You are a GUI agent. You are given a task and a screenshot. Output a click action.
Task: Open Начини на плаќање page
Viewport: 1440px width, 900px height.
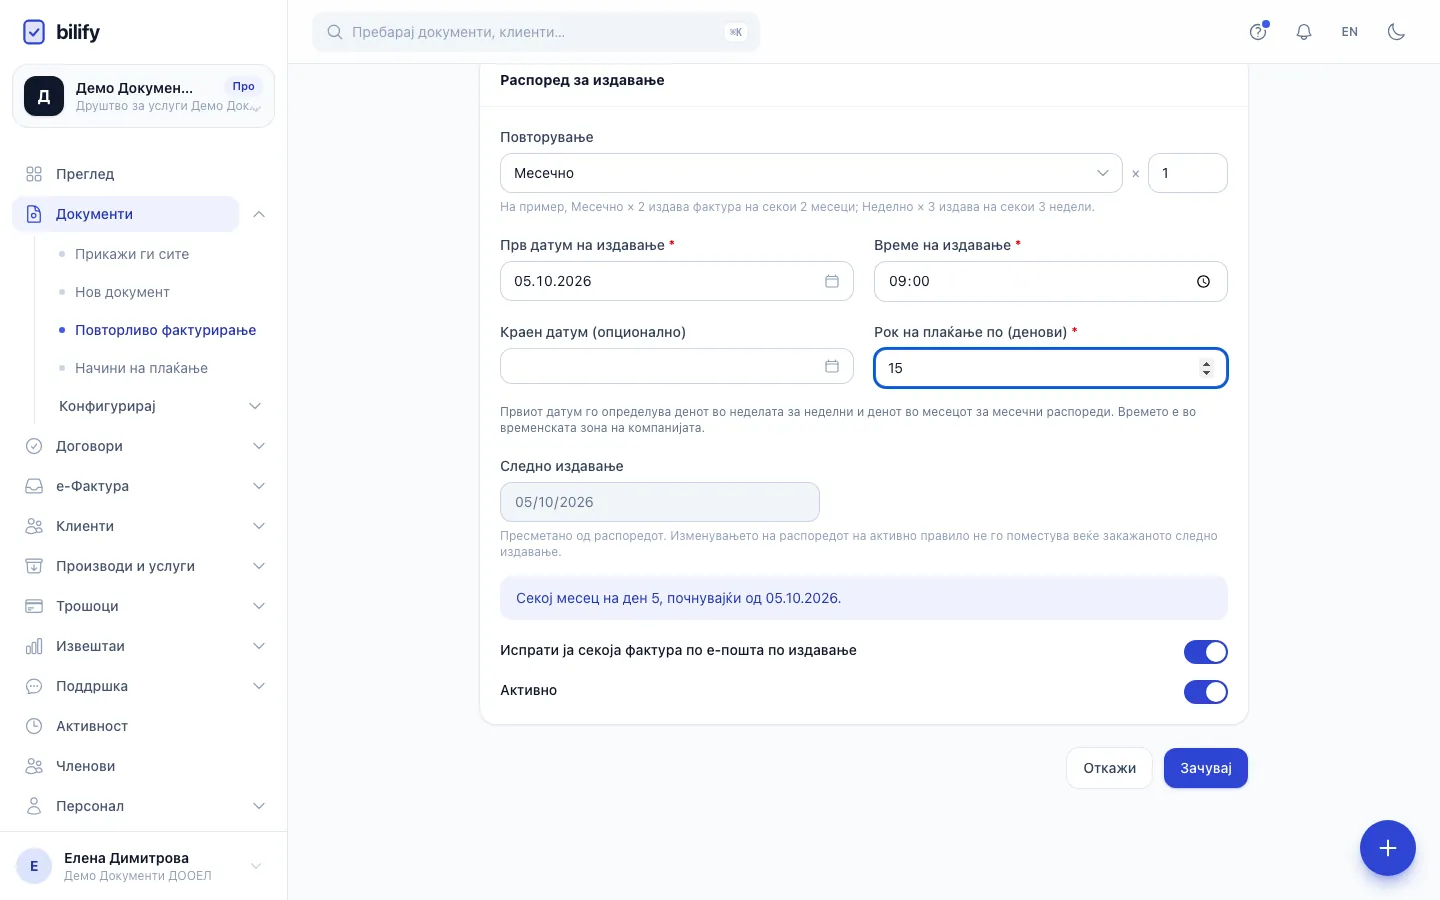(141, 368)
